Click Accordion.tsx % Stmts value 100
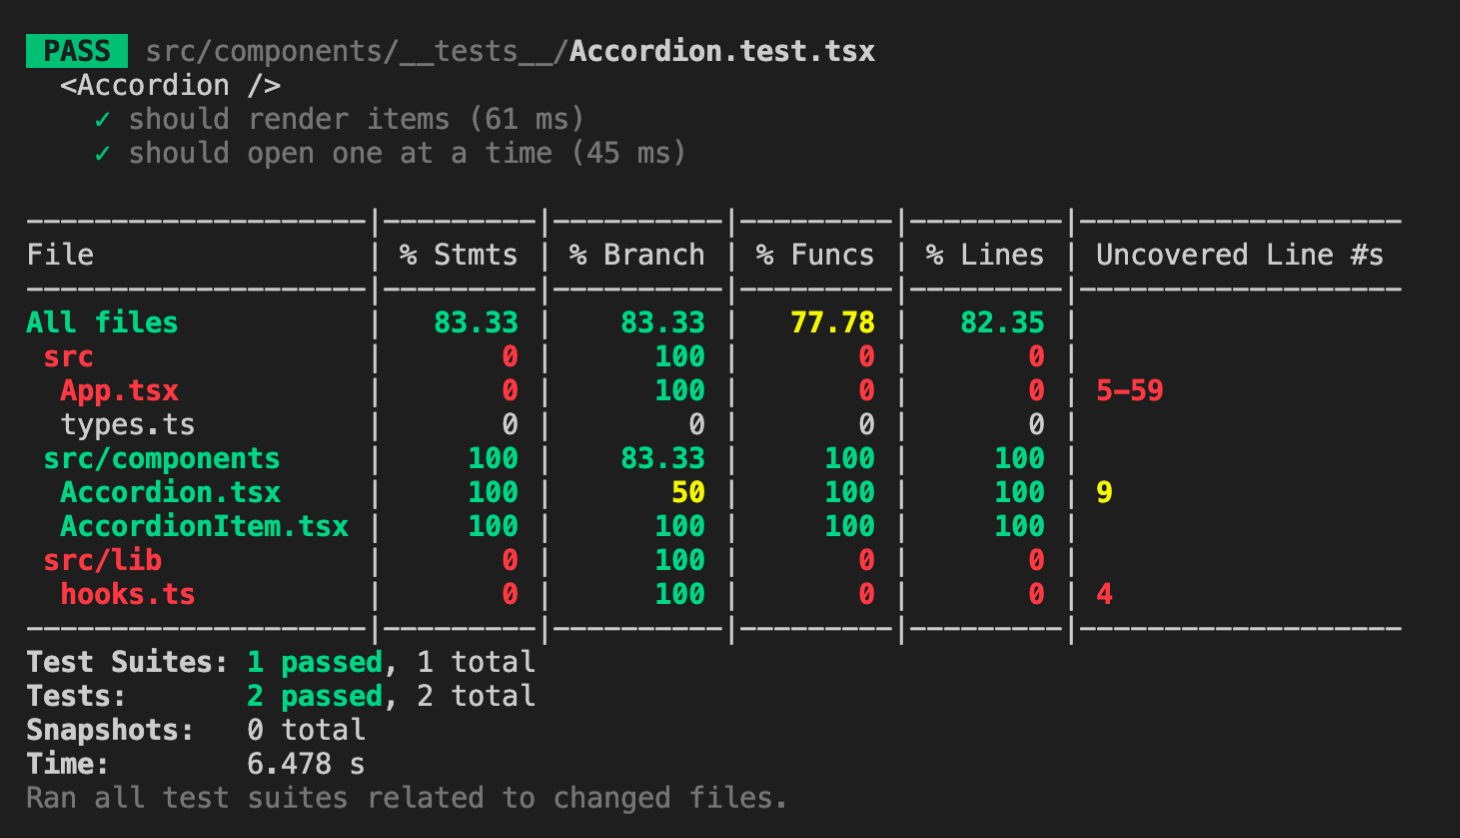1460x838 pixels. click(493, 493)
